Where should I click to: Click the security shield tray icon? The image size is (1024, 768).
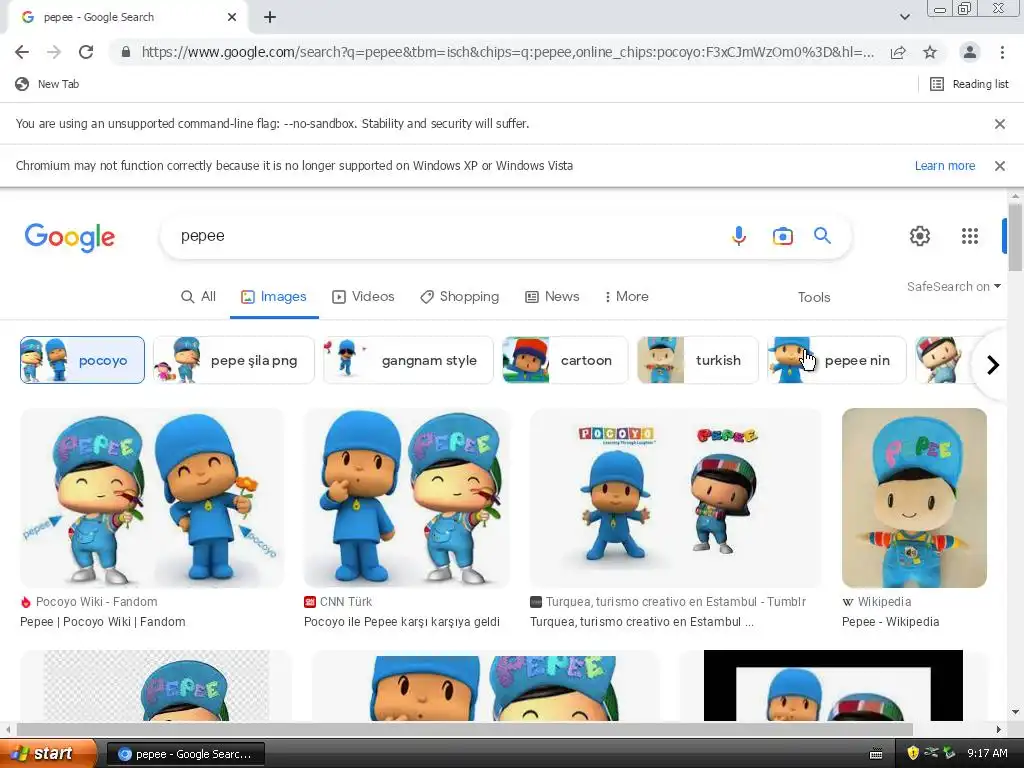(913, 754)
